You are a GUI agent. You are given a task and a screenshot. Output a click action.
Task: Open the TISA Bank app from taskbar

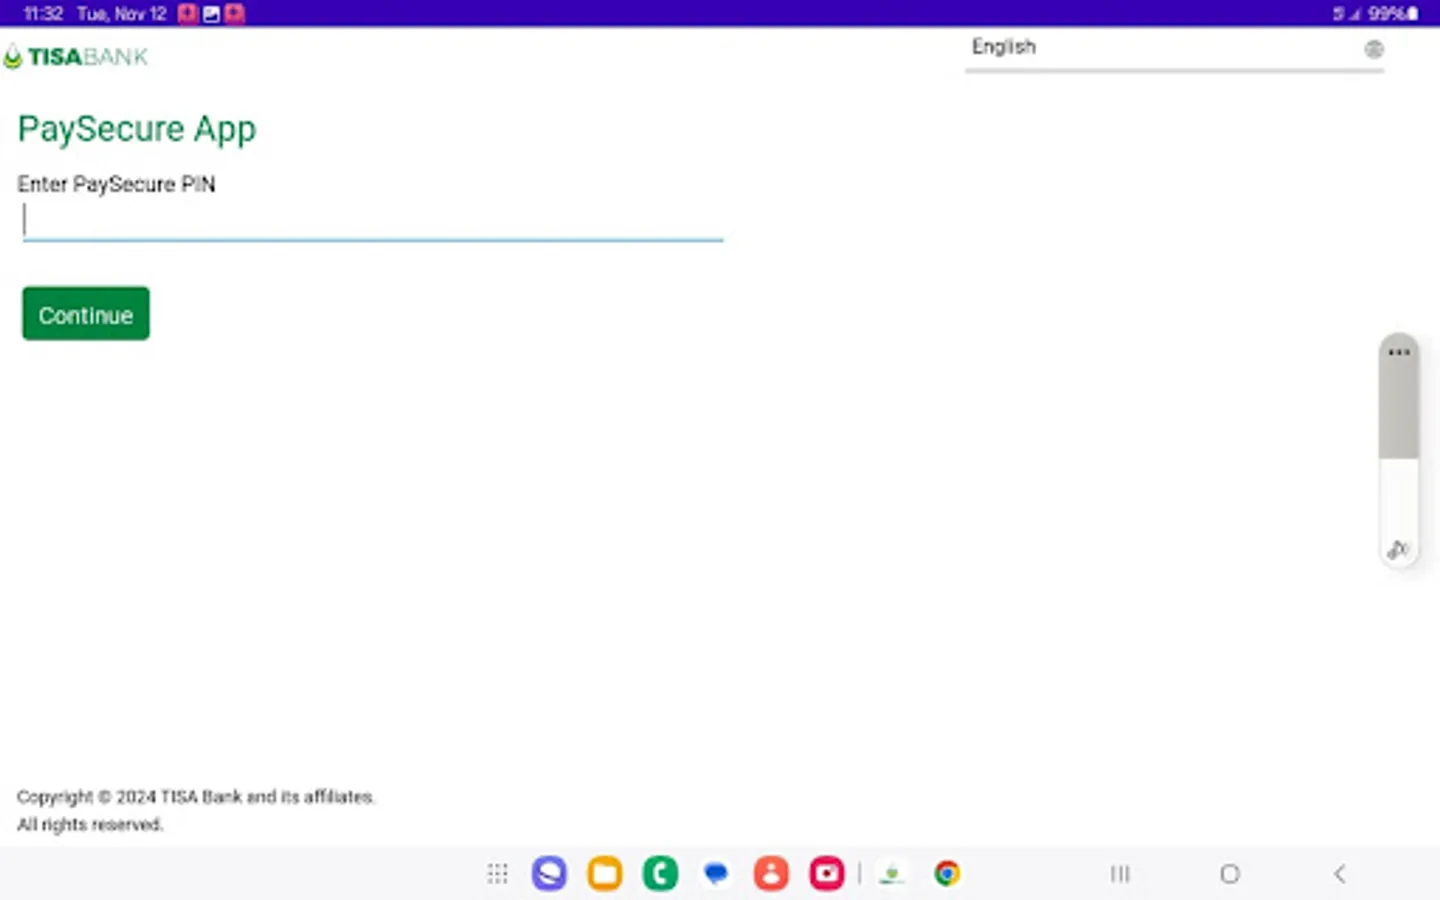(x=891, y=873)
